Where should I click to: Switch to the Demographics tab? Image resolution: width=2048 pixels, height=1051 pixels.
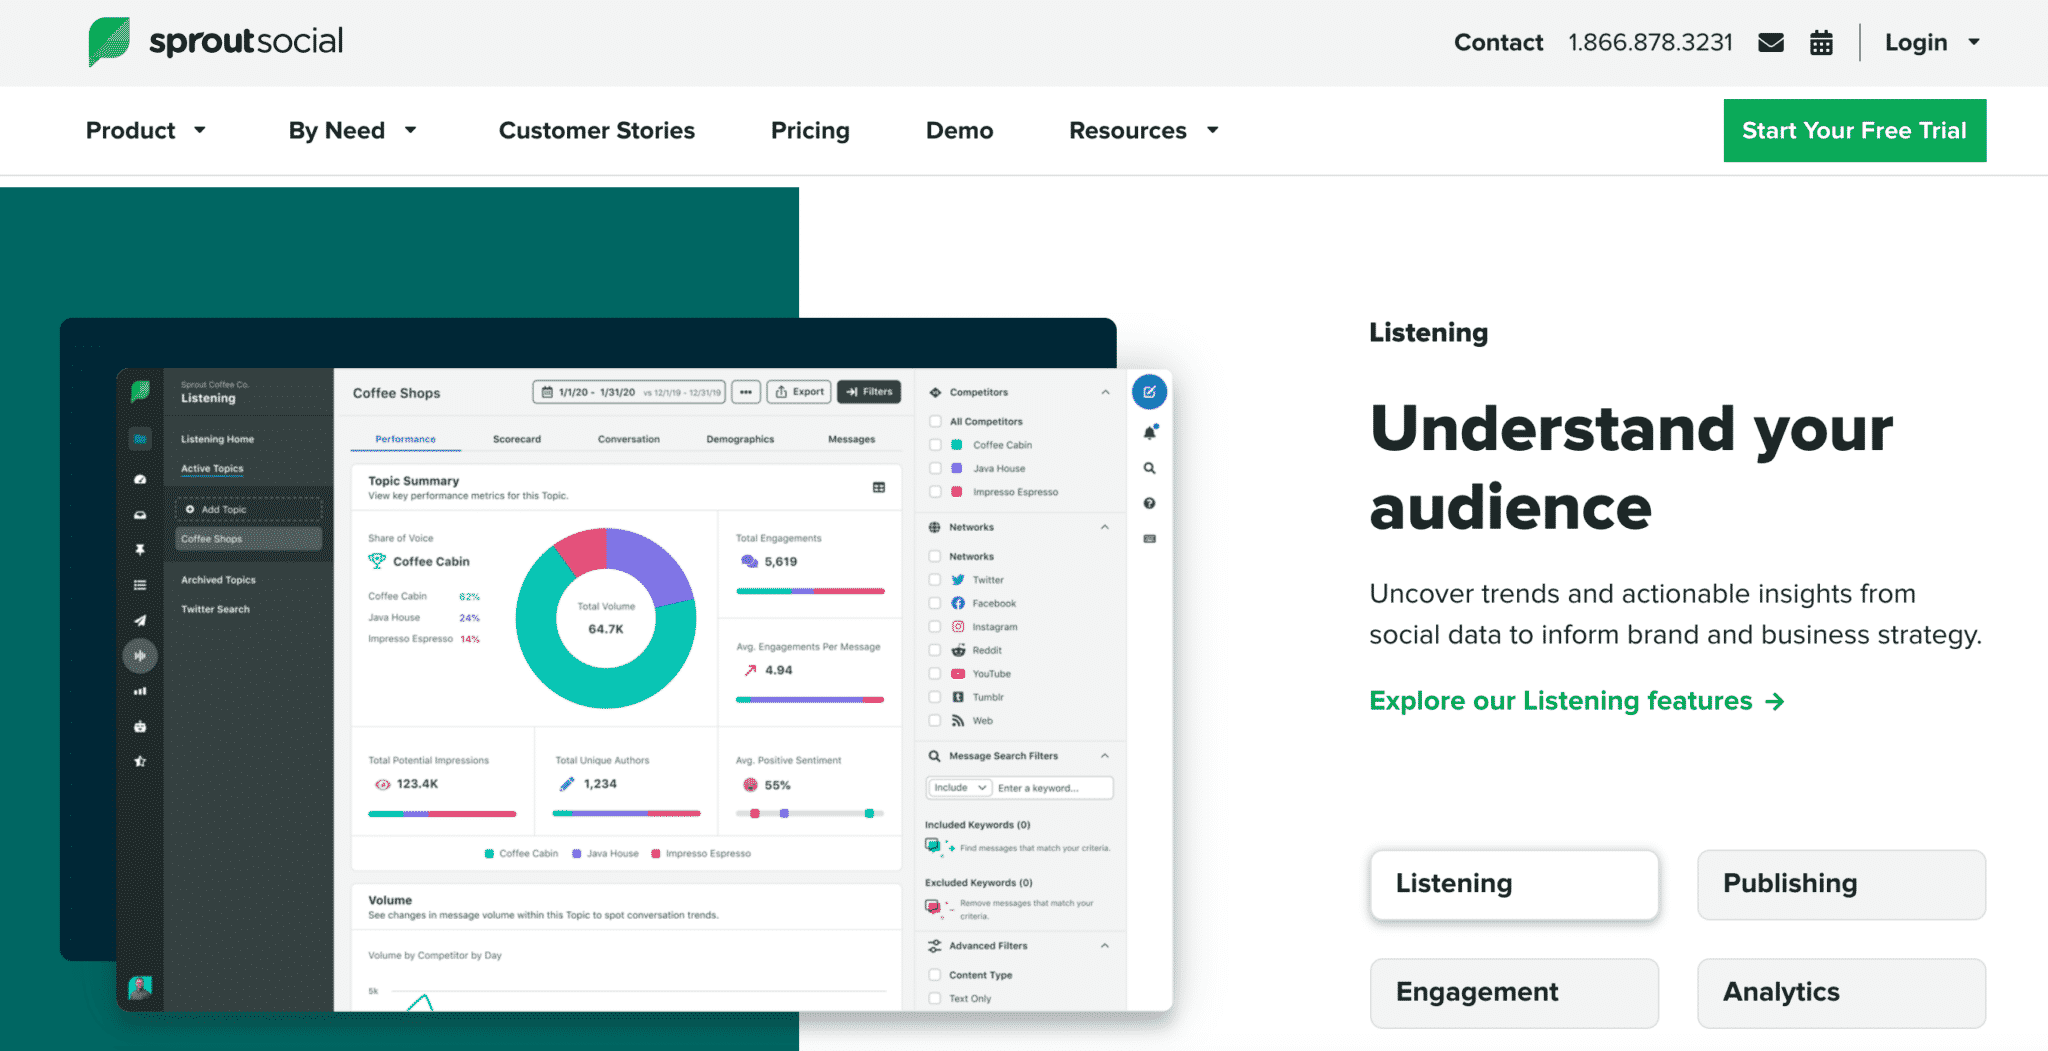[x=740, y=439]
